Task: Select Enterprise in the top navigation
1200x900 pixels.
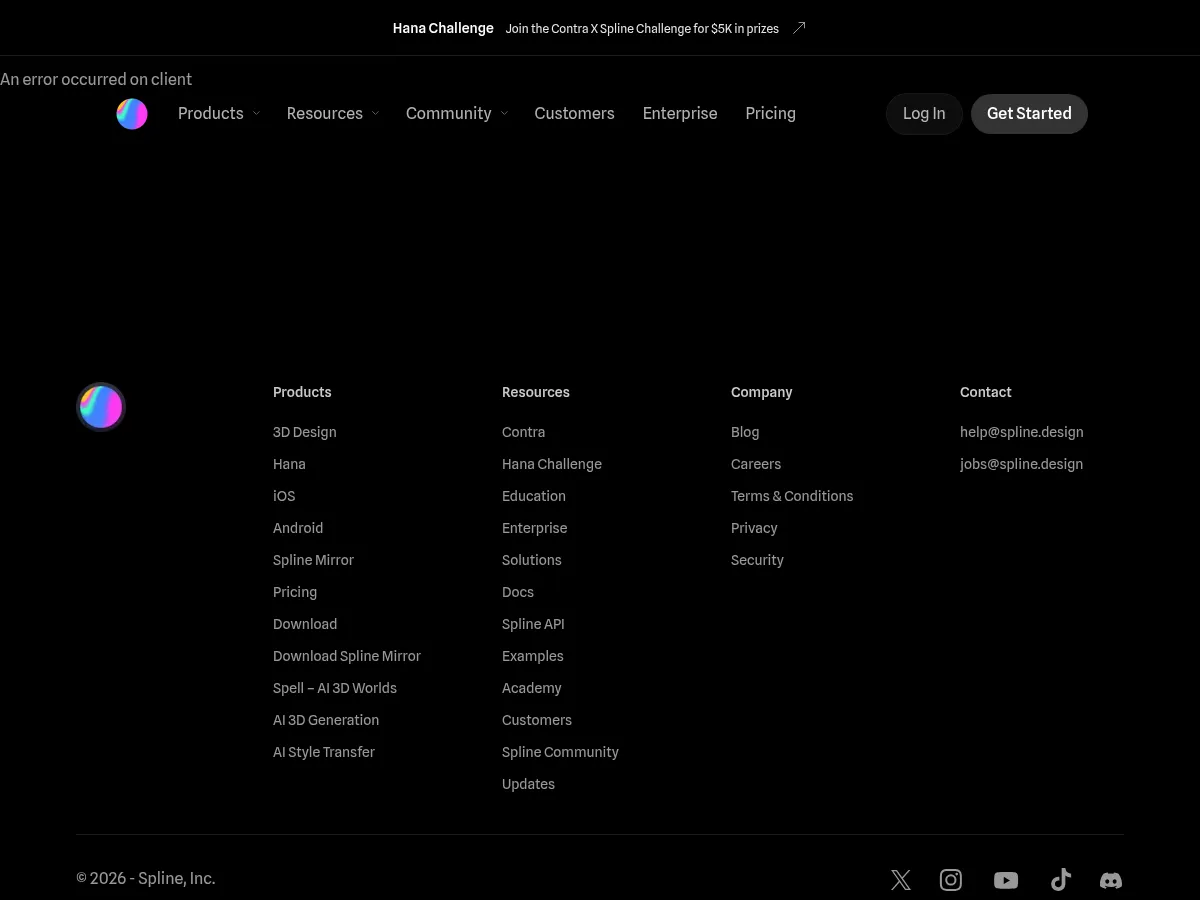Action: (x=680, y=114)
